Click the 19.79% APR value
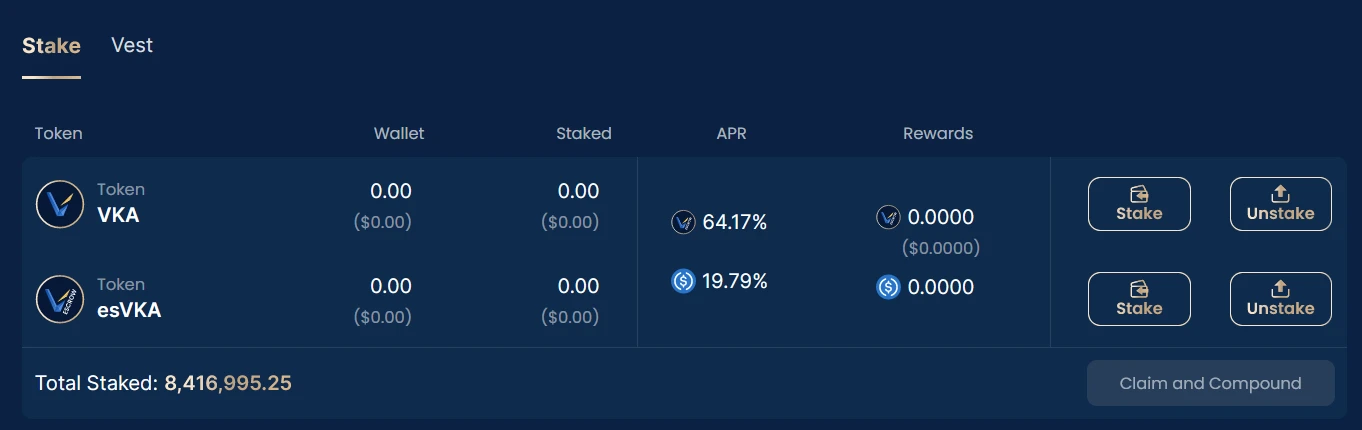The height and width of the screenshot is (430, 1362). (735, 282)
